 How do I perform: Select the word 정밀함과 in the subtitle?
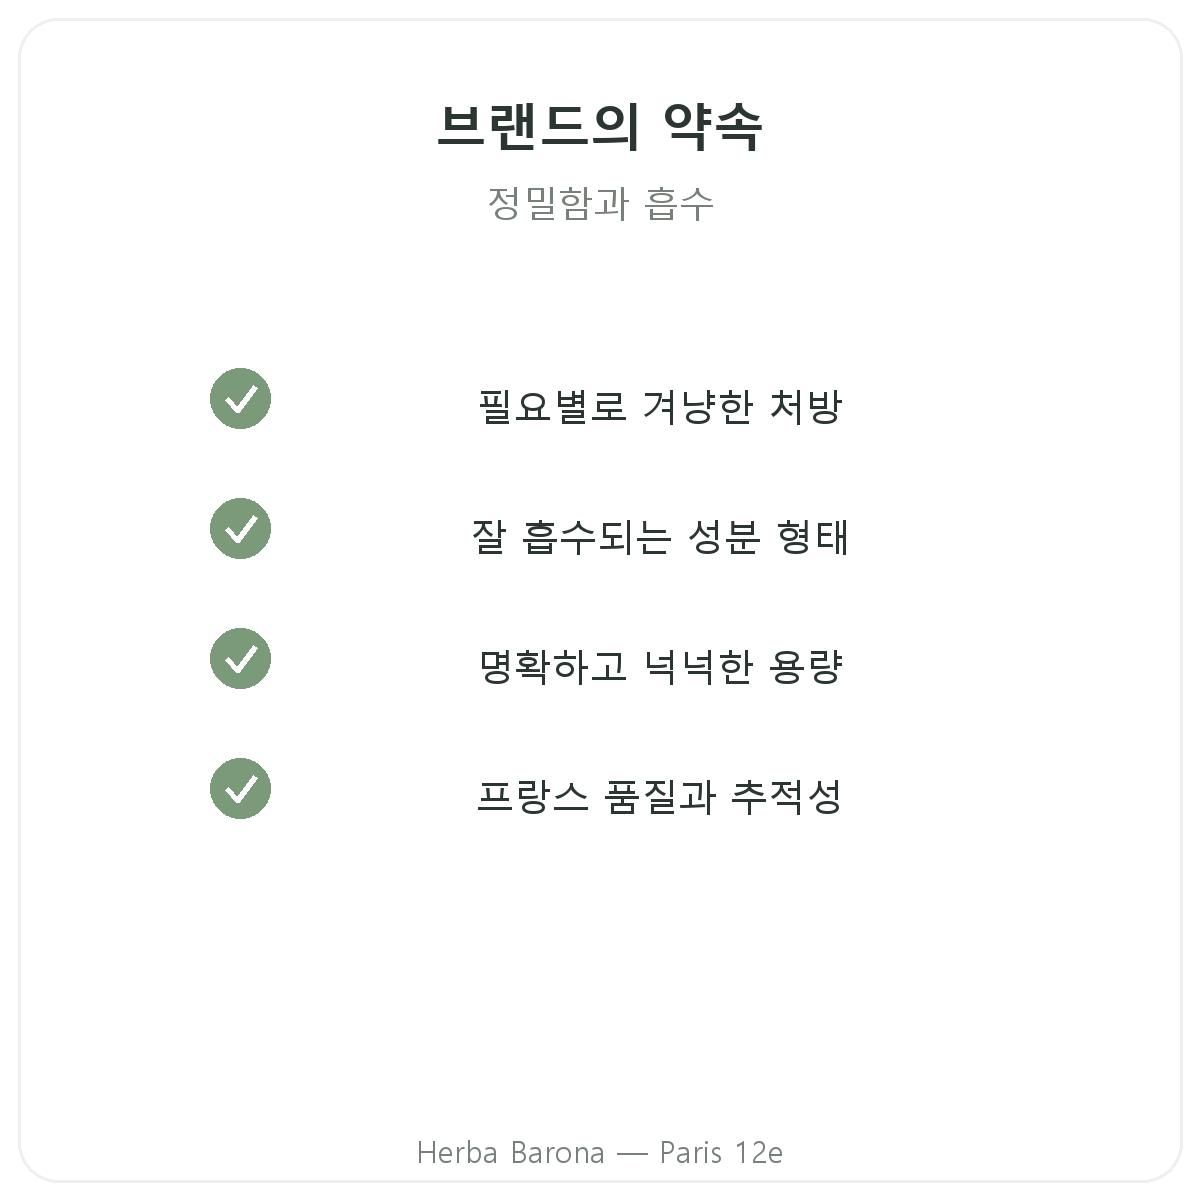pos(558,203)
